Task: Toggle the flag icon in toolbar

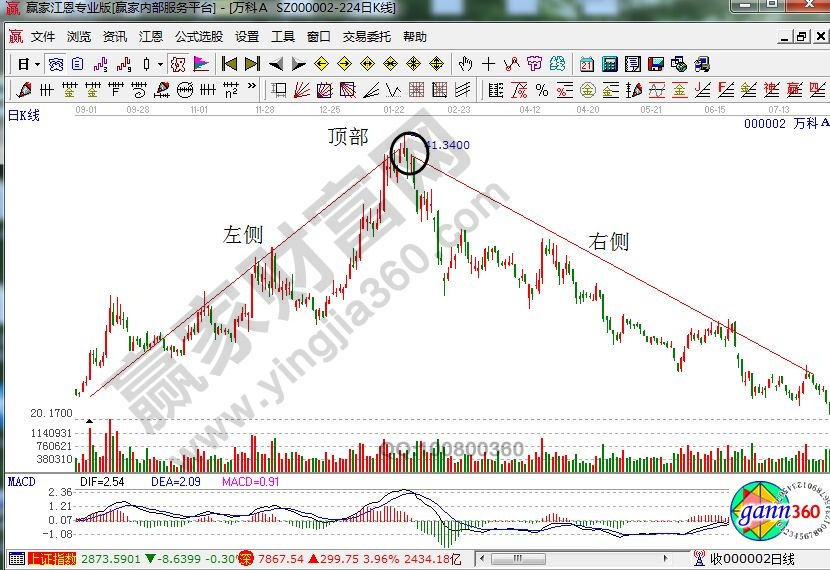Action: tap(200, 64)
